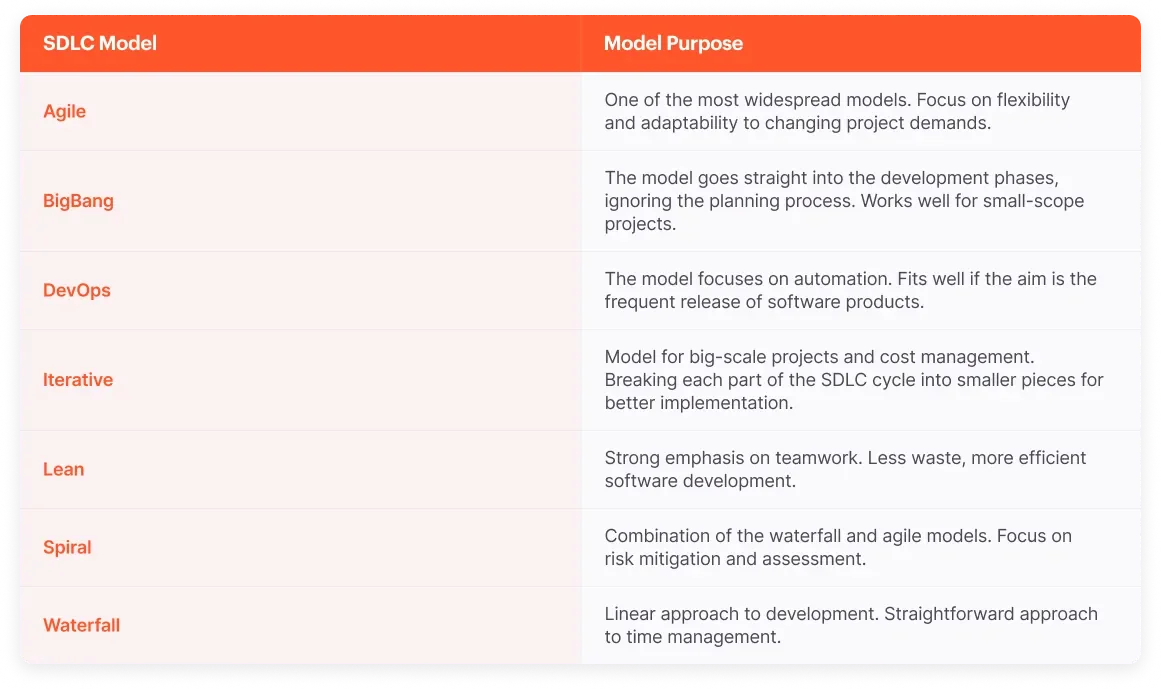
Task: Click the Model Purpose column header
Action: coord(673,43)
